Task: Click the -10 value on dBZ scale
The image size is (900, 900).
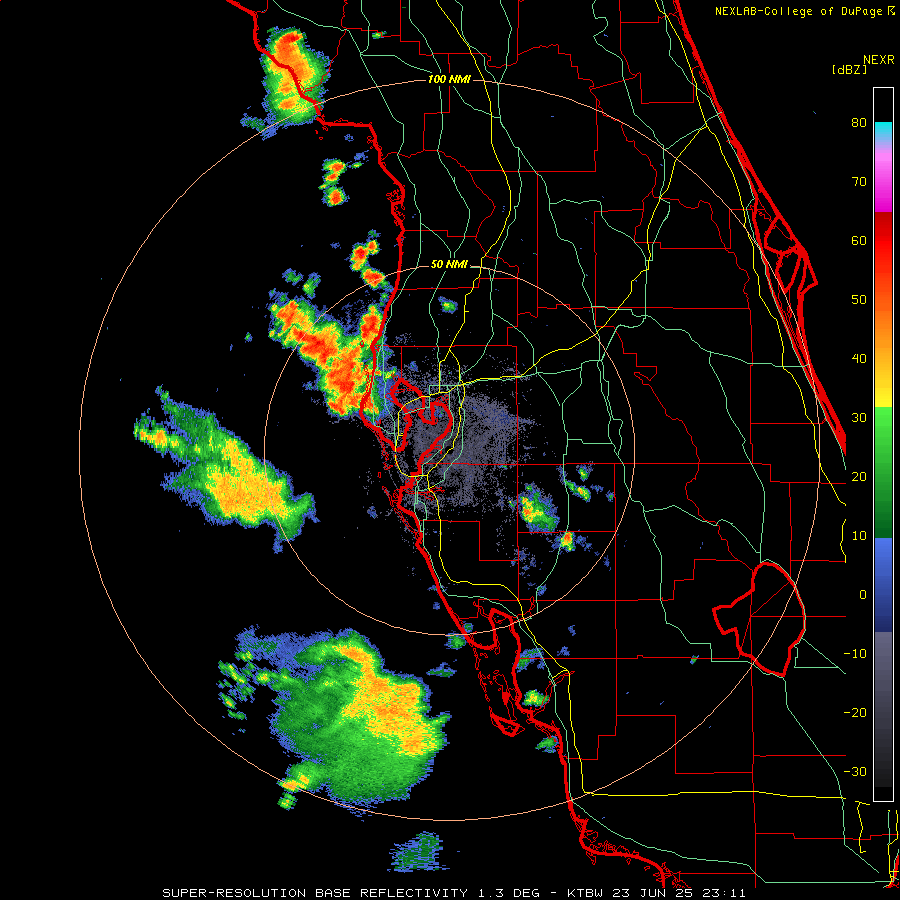Action: click(x=855, y=654)
